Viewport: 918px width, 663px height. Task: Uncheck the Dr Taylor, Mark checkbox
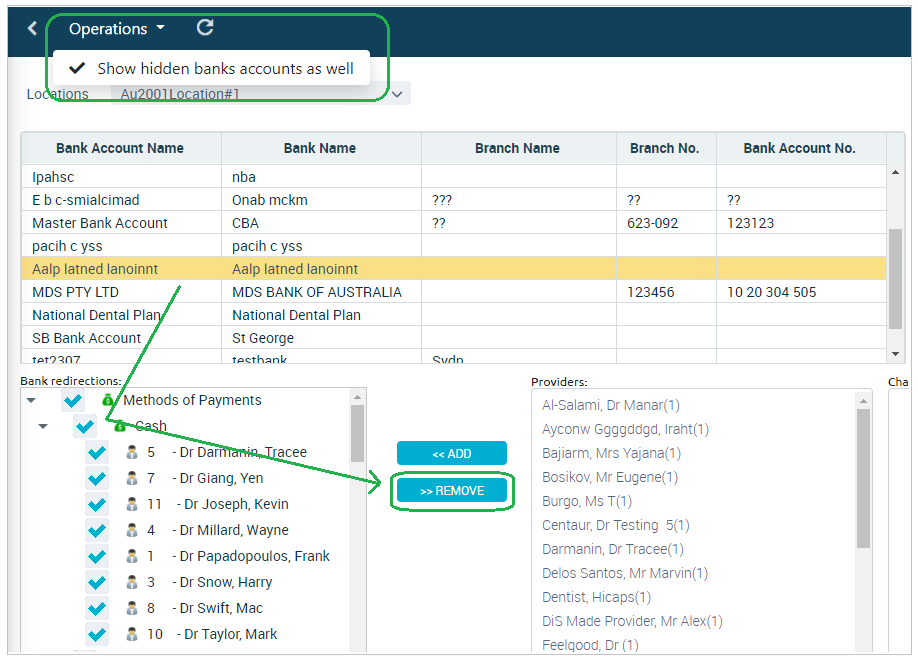tap(97, 634)
